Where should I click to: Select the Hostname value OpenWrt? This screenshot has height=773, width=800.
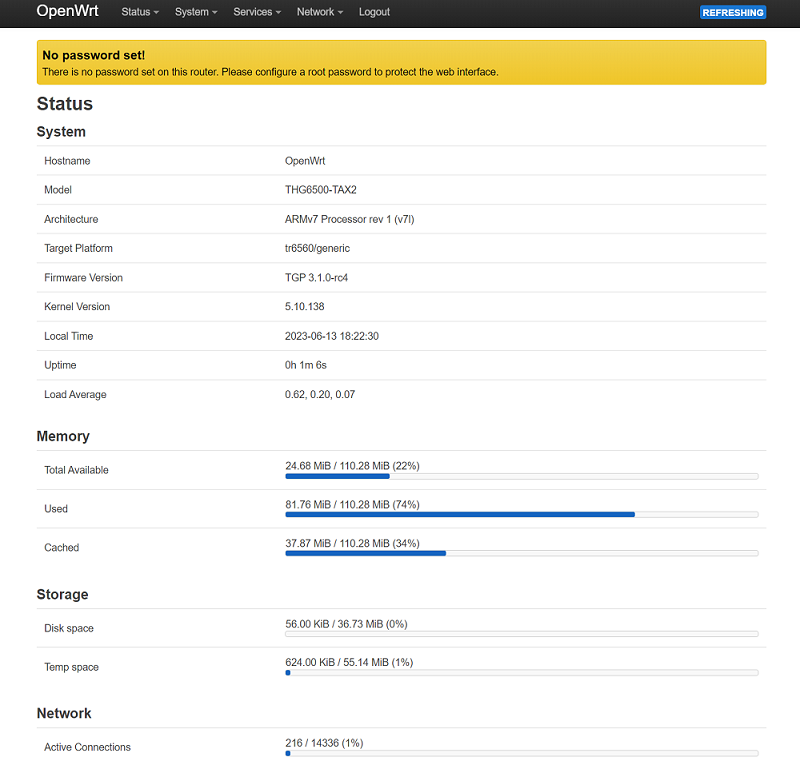pyautogui.click(x=305, y=161)
